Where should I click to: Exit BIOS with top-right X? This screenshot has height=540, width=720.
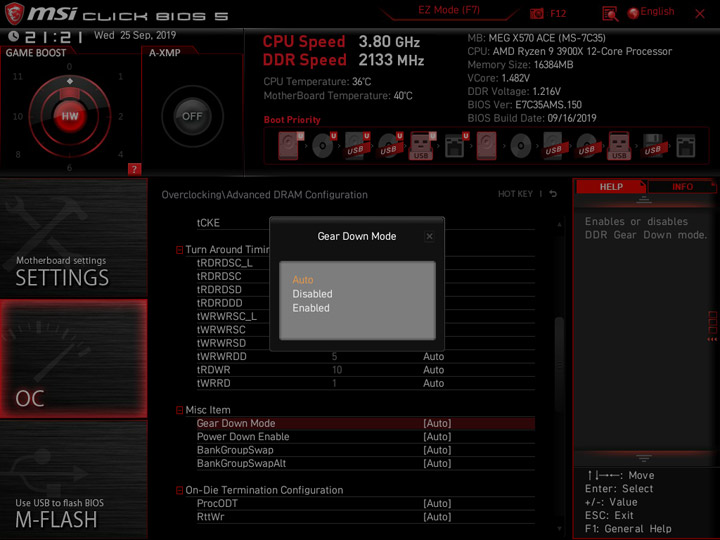(x=700, y=14)
